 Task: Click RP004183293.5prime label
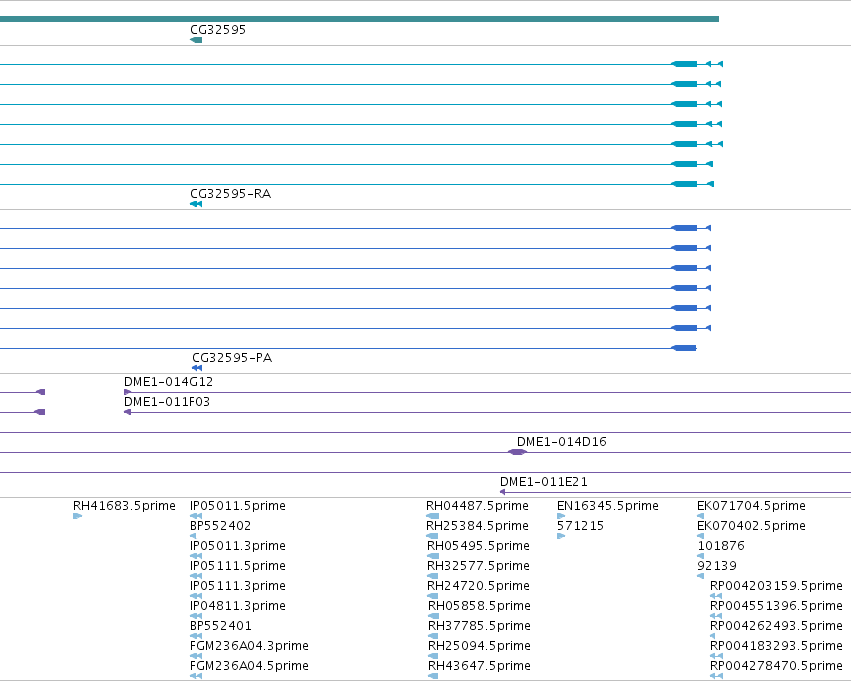pos(776,646)
